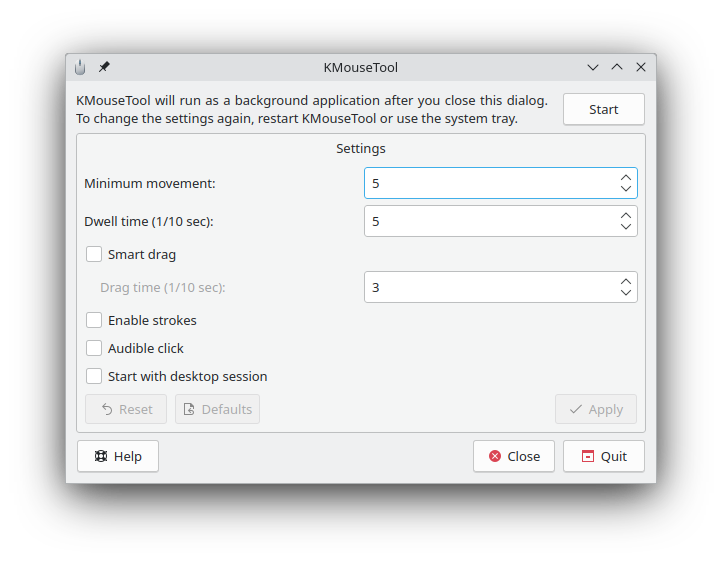Minimize the KMouseTool window
This screenshot has height=562, width=723.
click(x=593, y=68)
